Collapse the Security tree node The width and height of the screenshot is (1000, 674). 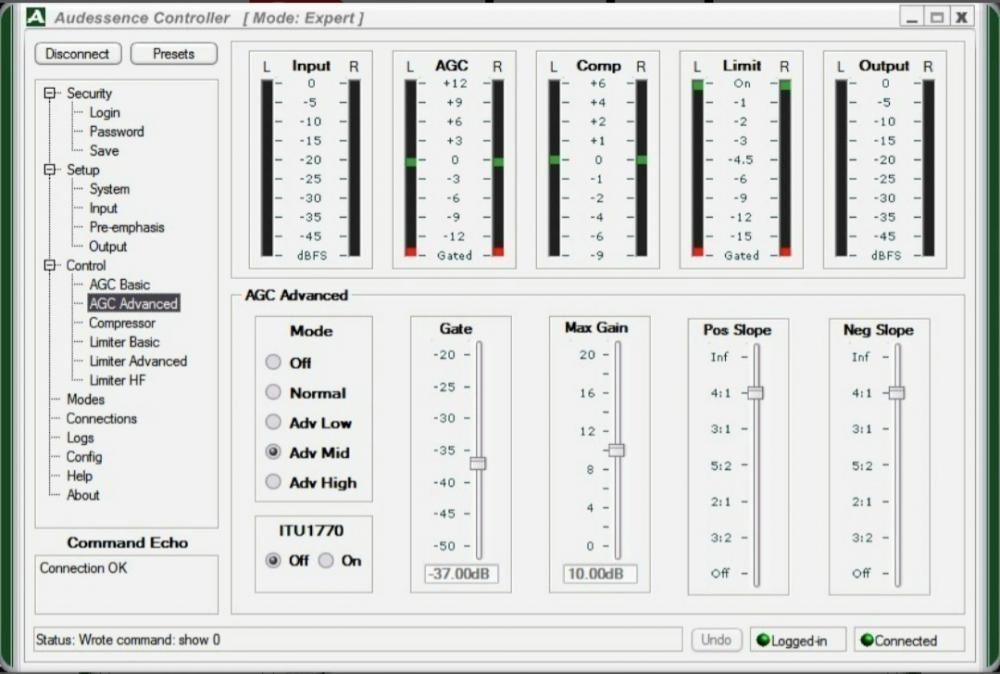coord(49,93)
